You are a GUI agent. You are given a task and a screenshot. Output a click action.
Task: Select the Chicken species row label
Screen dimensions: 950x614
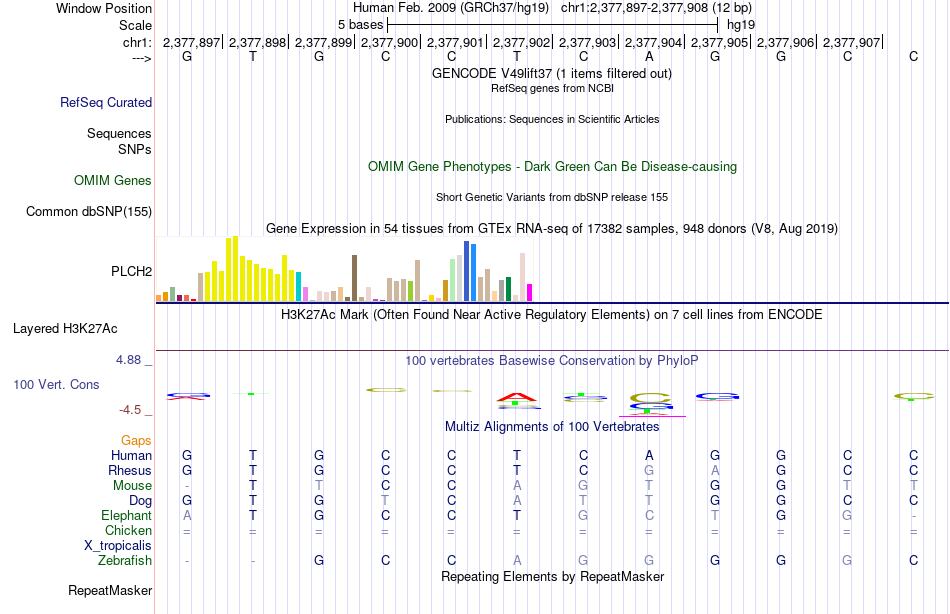click(x=128, y=530)
